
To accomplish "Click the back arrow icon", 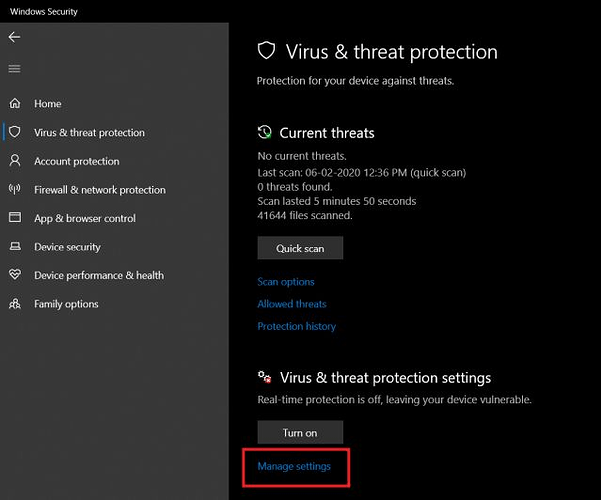I will [x=14, y=37].
